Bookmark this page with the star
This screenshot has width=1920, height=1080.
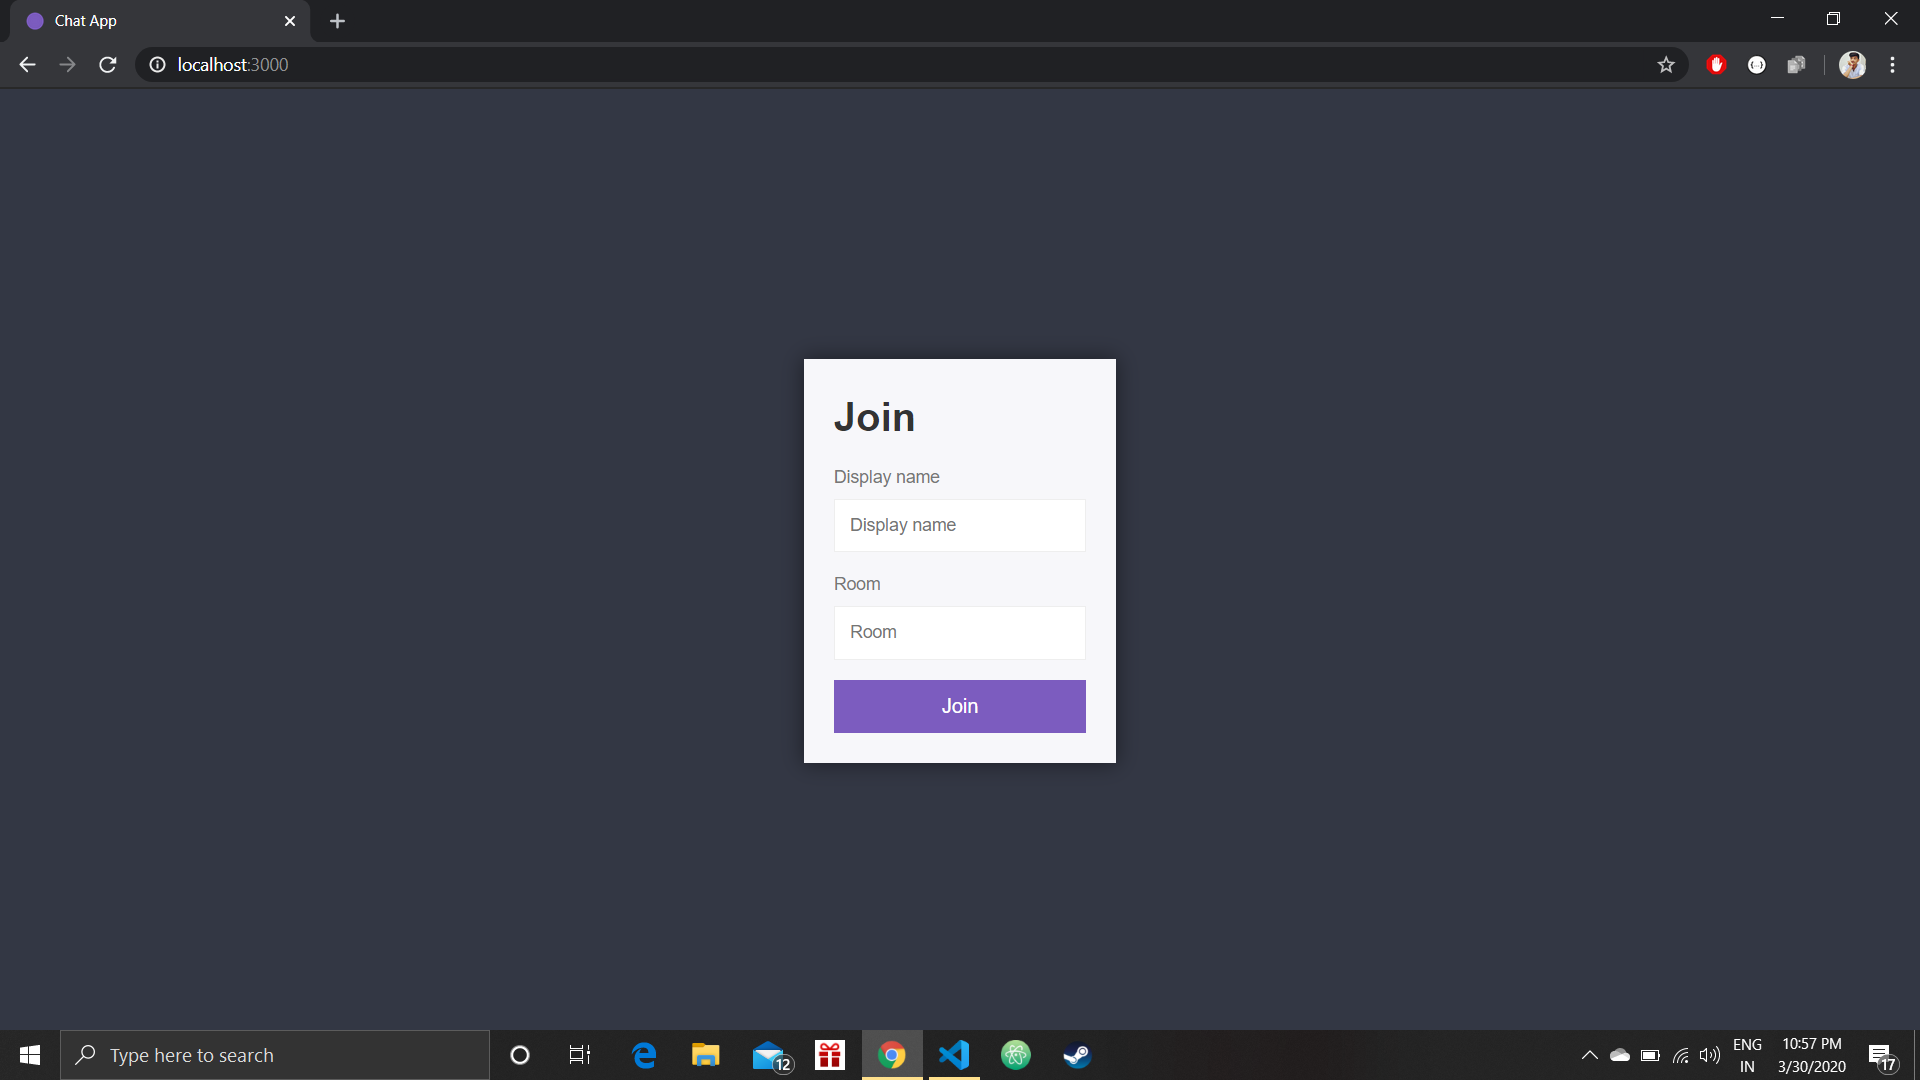tap(1666, 64)
